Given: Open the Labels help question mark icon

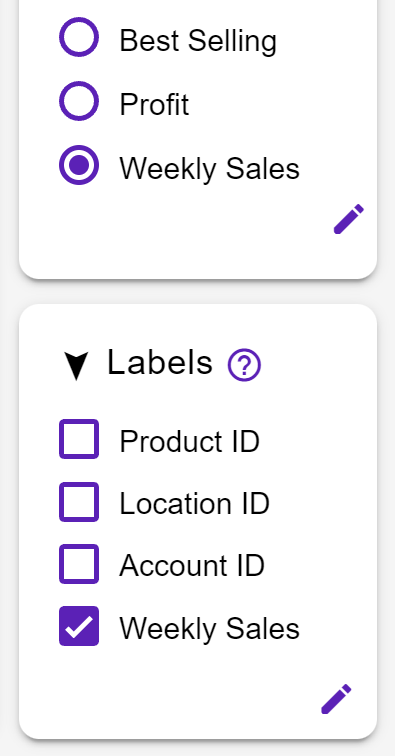Looking at the screenshot, I should click(x=245, y=366).
